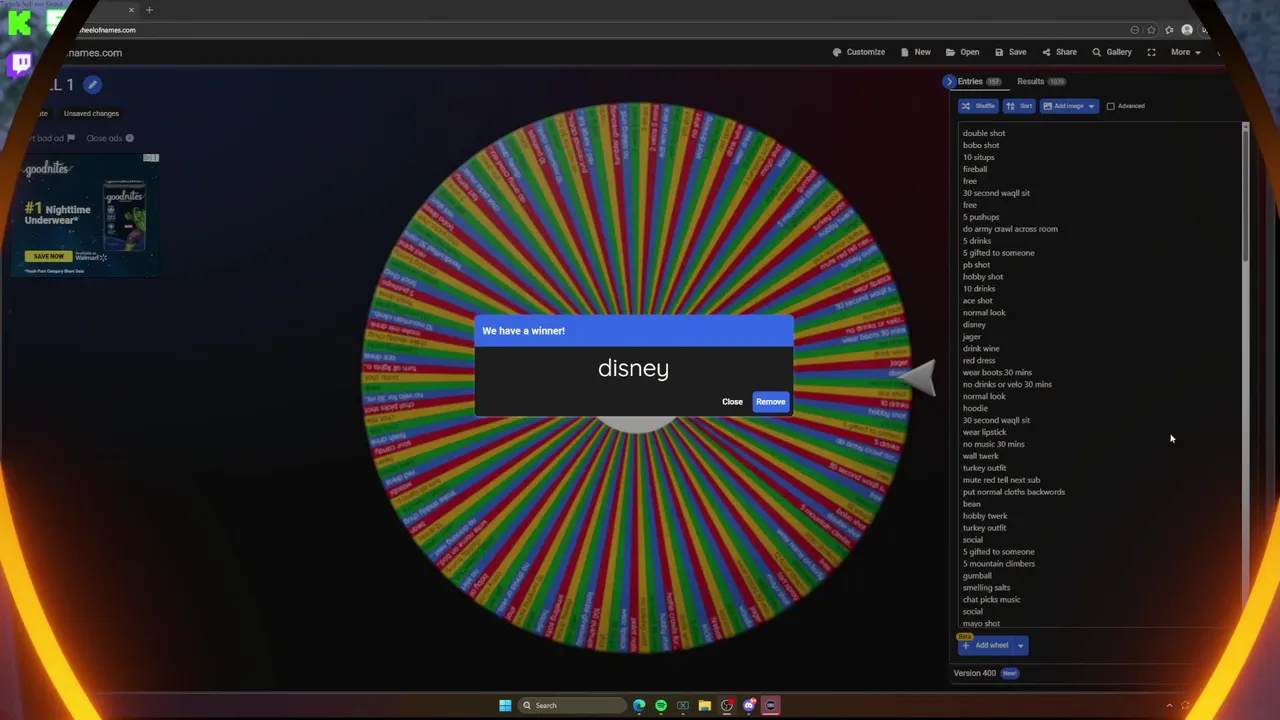Click the 'chat picks music' entry

(x=992, y=600)
